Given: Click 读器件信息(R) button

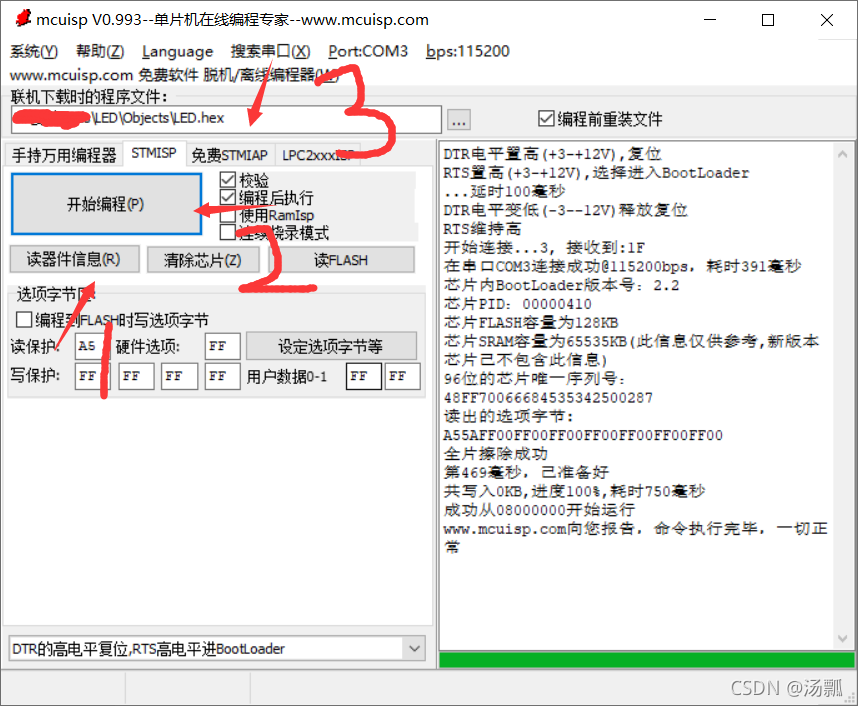Looking at the screenshot, I should 74,259.
